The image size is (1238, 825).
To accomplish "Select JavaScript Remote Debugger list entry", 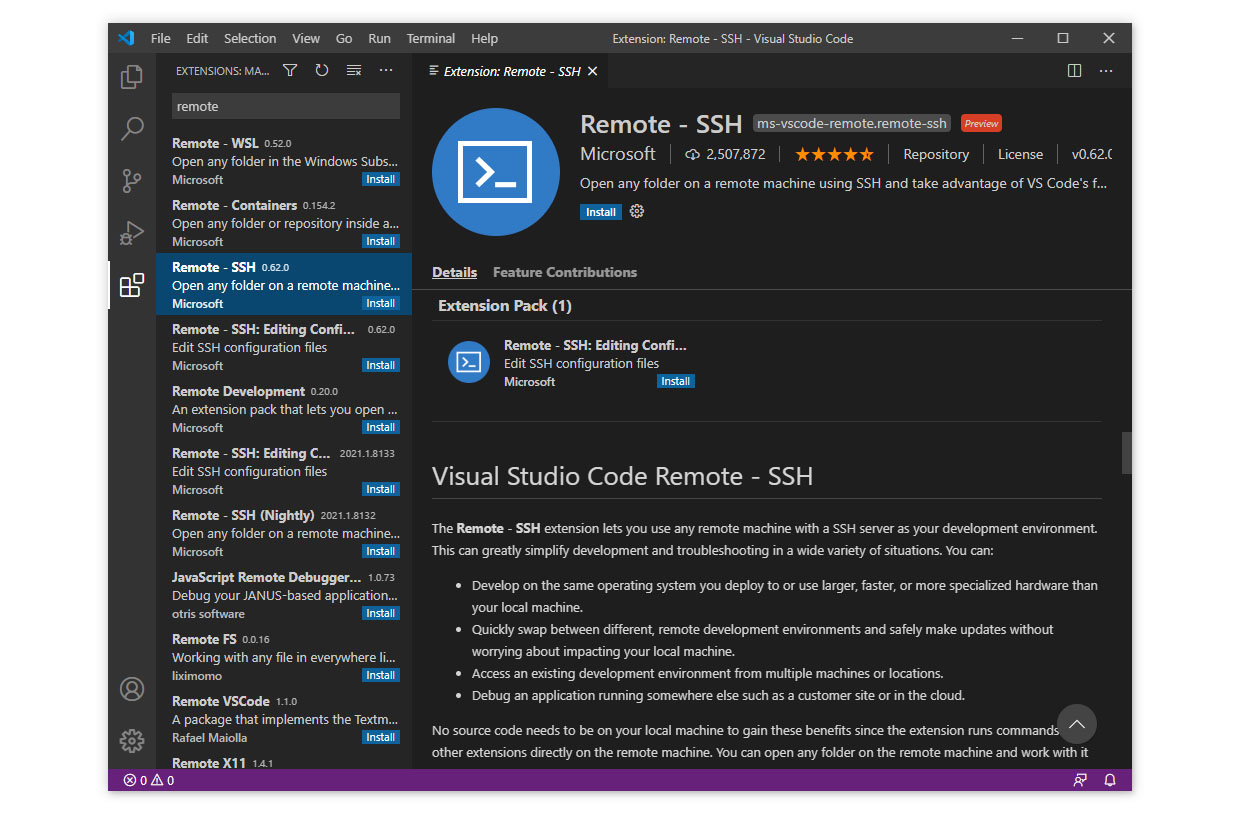I will point(284,595).
